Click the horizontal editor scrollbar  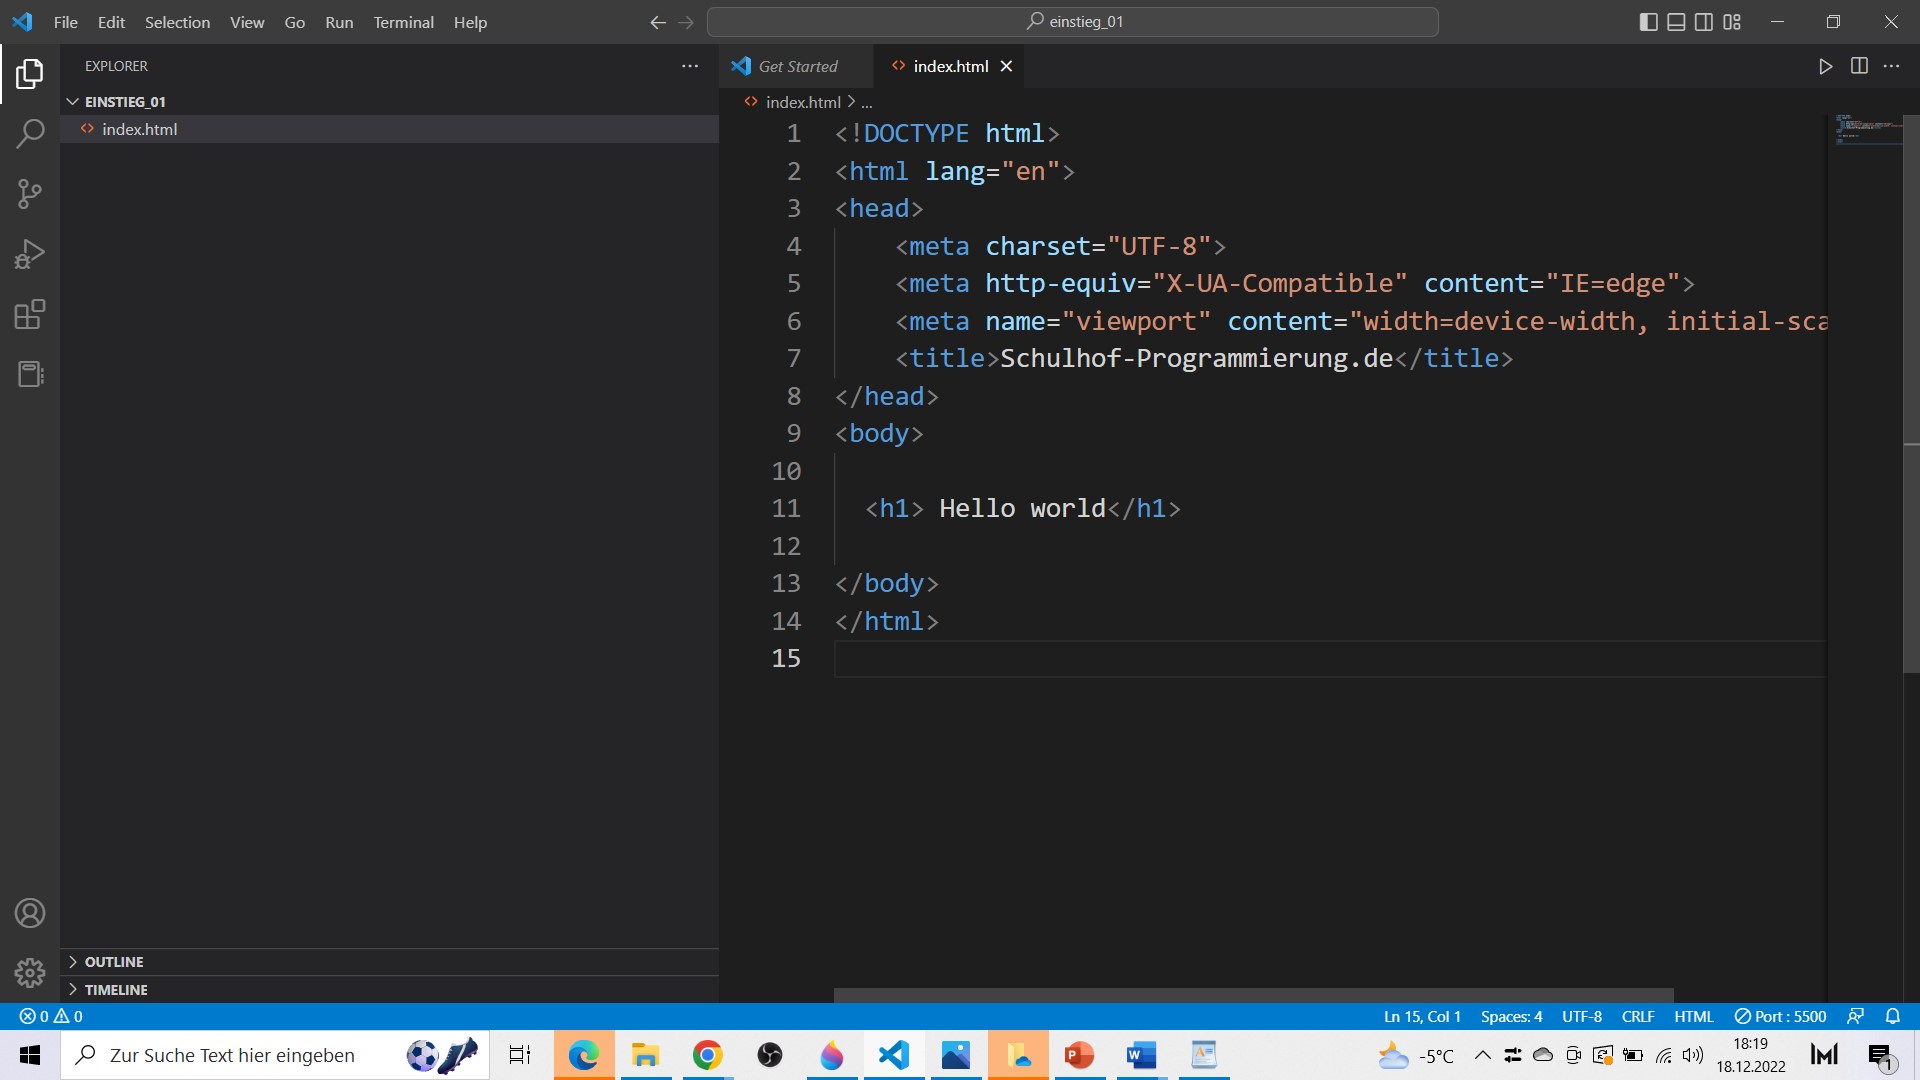click(x=1253, y=995)
